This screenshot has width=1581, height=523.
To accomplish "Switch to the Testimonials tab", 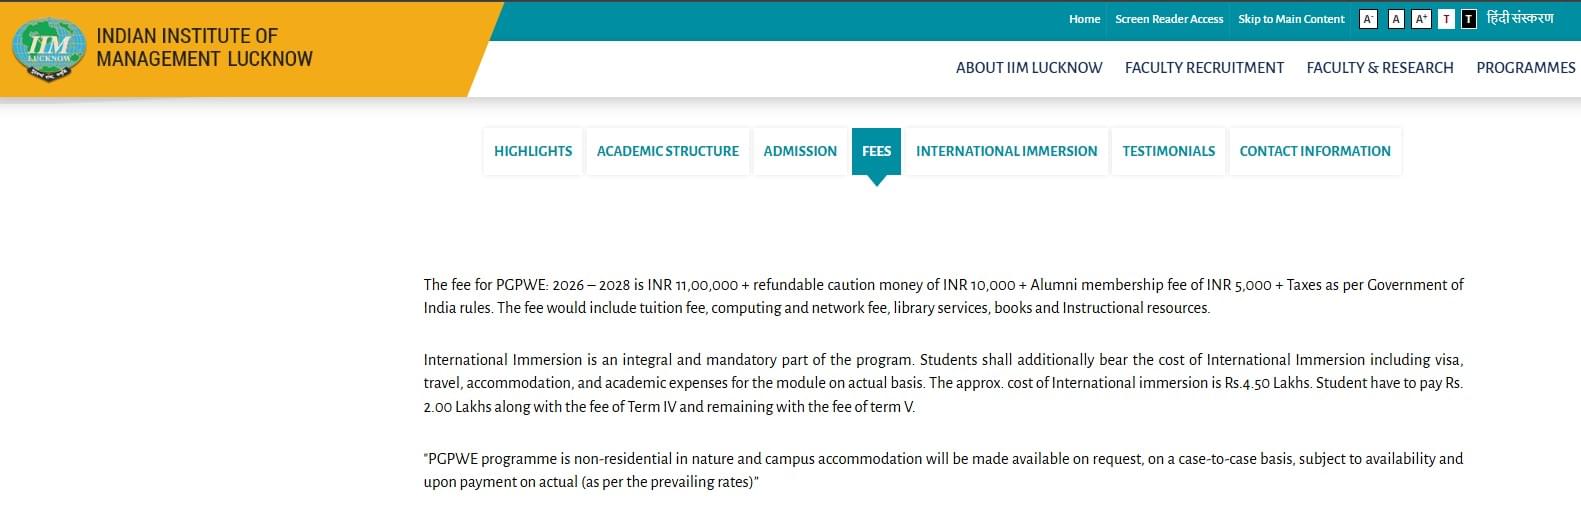I will pos(1168,151).
